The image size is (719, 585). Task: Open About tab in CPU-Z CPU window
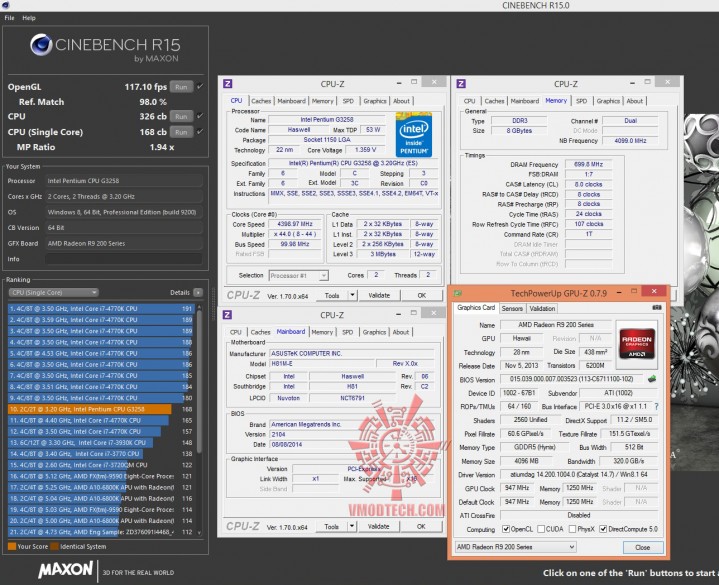(401, 101)
